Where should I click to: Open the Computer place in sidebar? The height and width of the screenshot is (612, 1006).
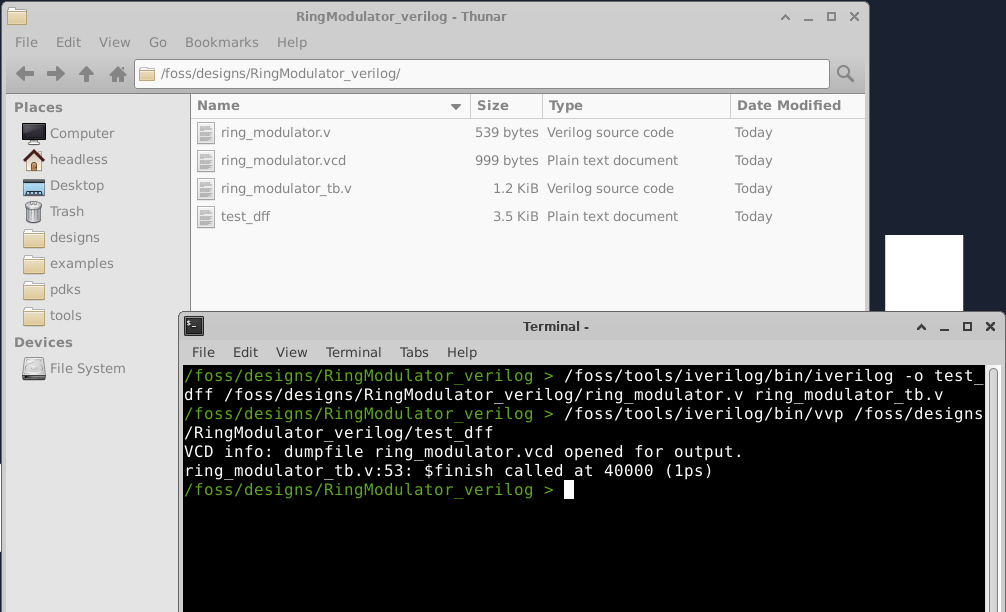pos(81,133)
